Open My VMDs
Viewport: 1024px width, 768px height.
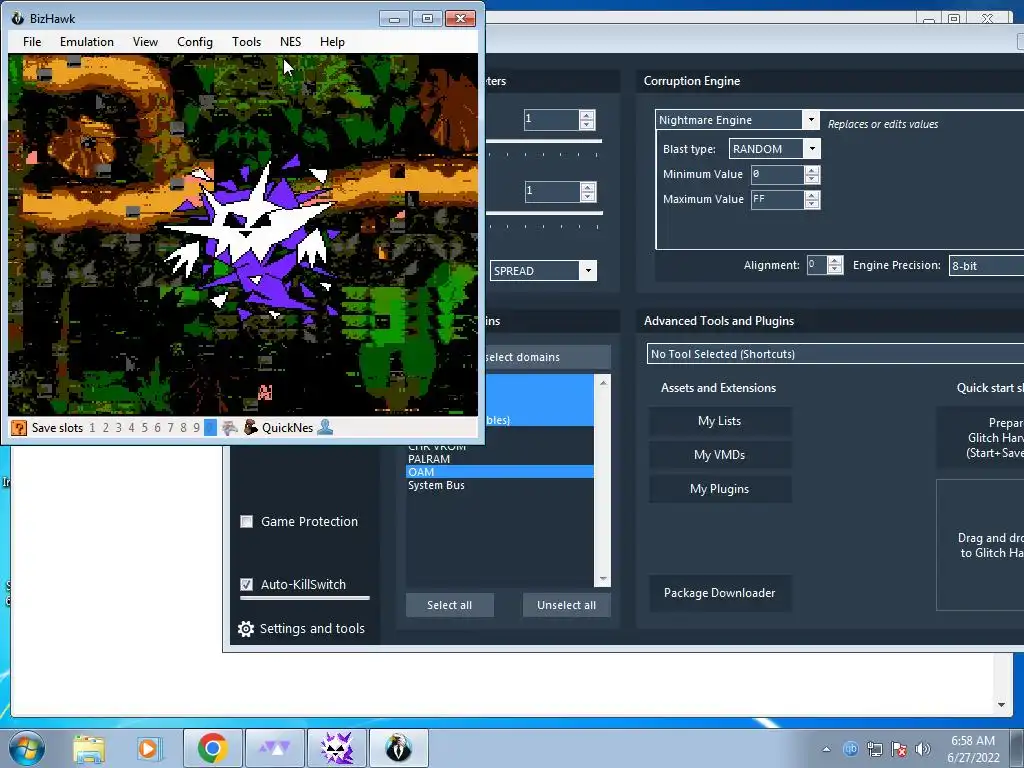[720, 455]
